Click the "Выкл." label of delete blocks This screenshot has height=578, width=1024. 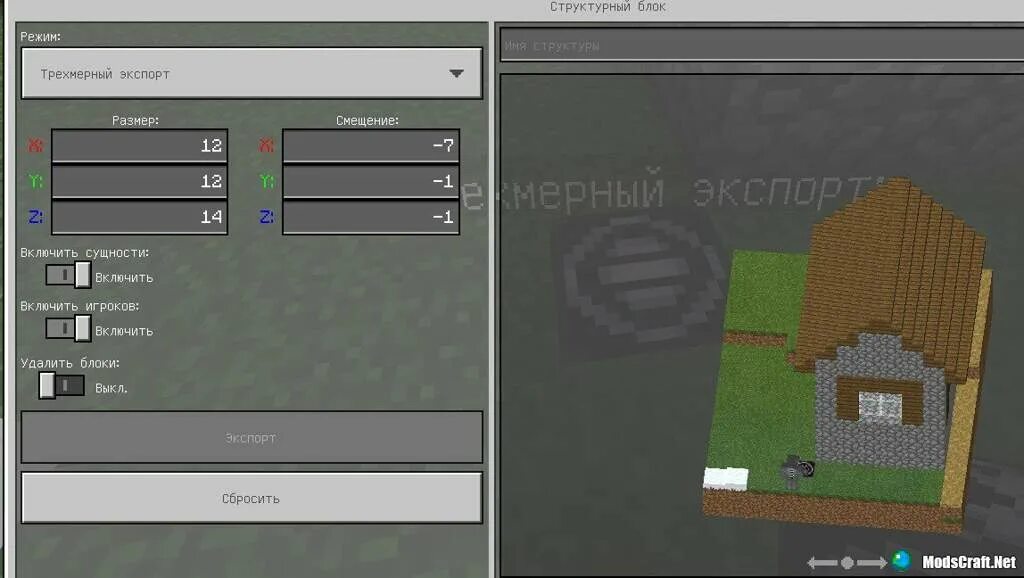point(112,388)
